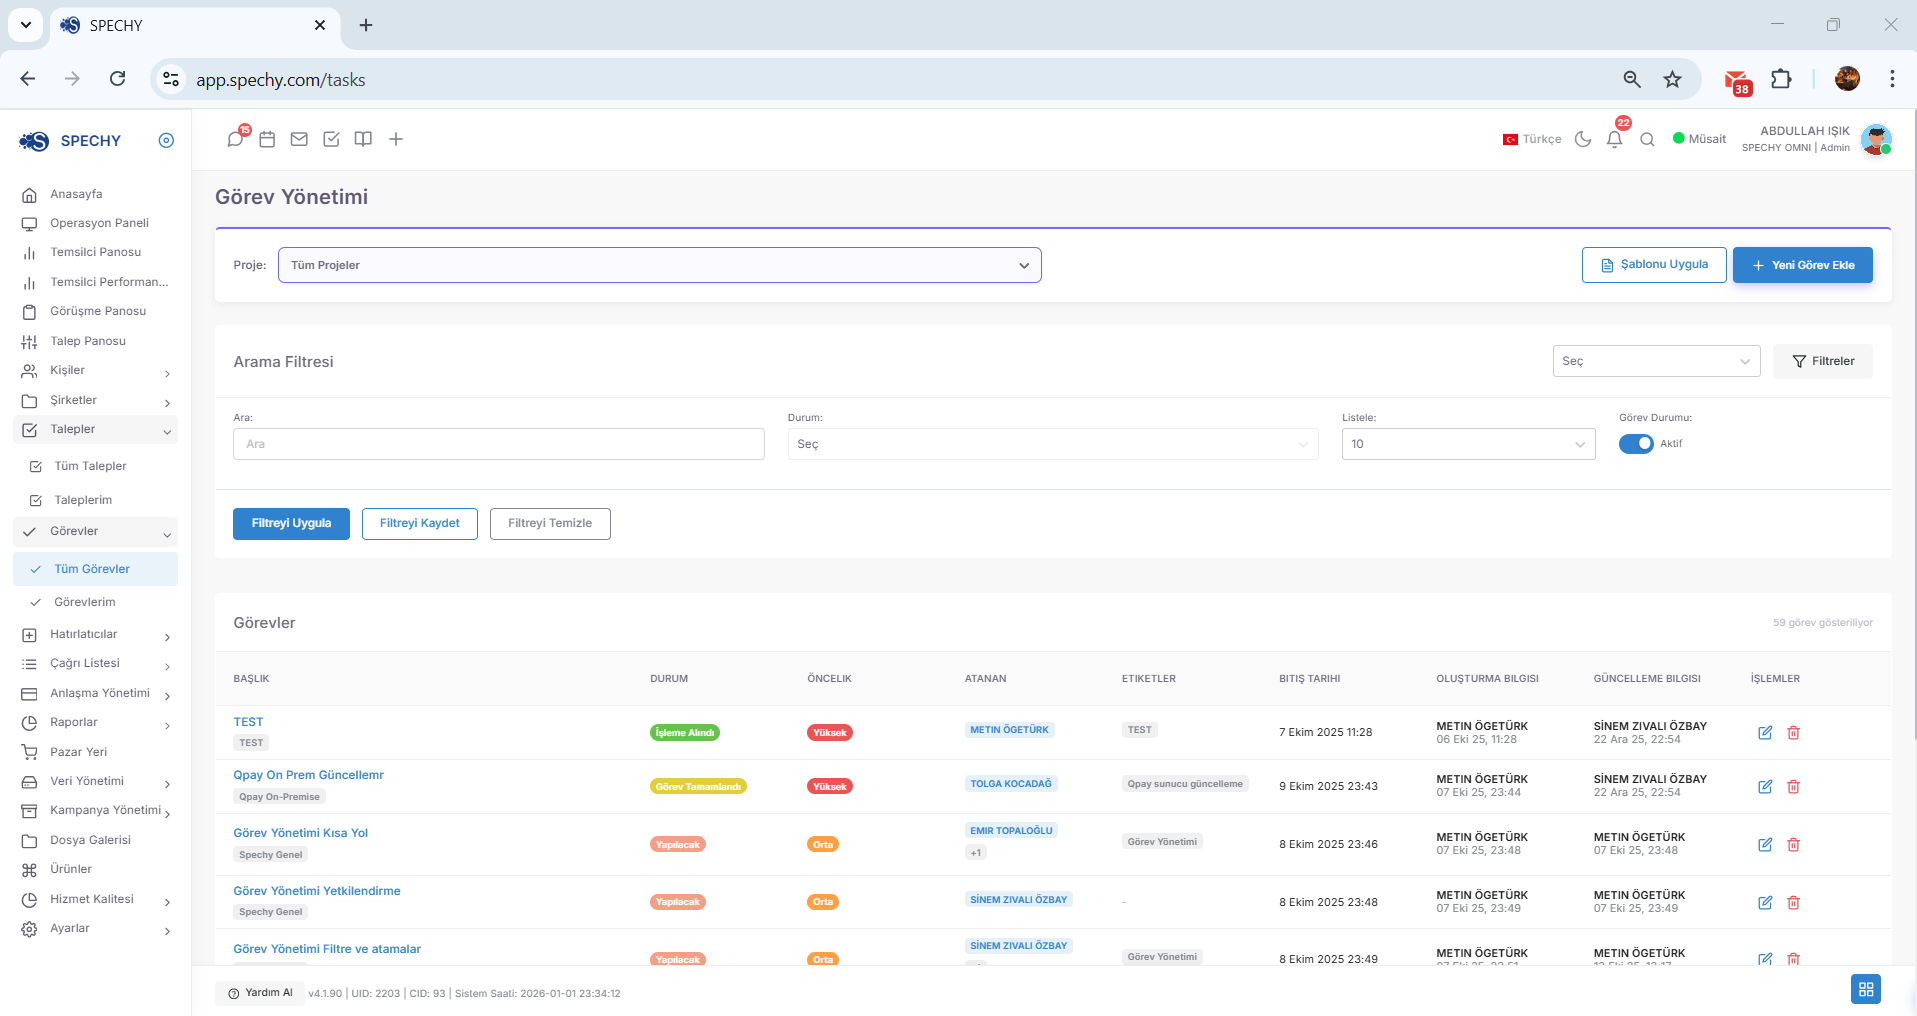
Task: Expand the Ayarlar sidebar menu
Action: coord(95,929)
